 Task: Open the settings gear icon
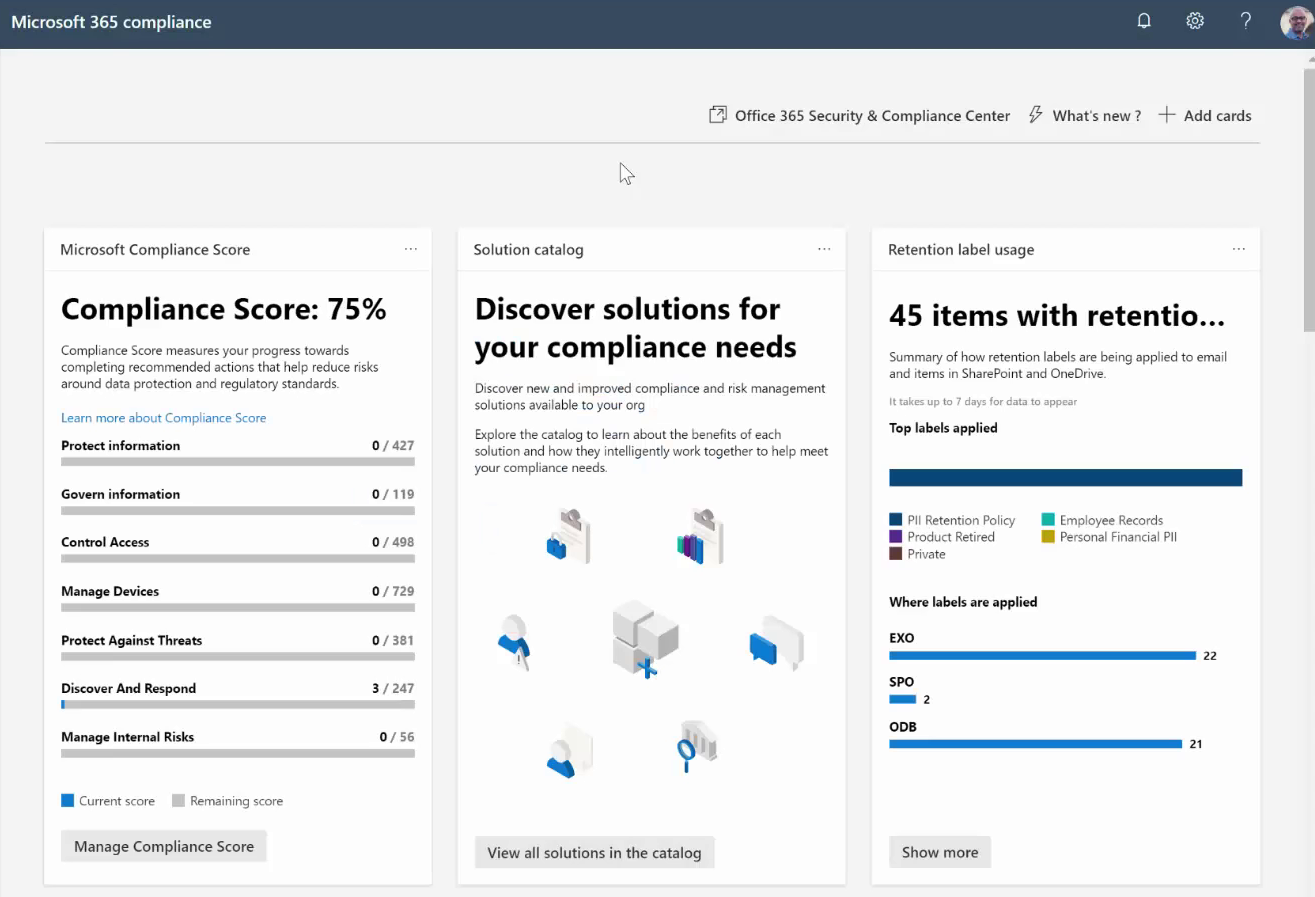point(1195,21)
